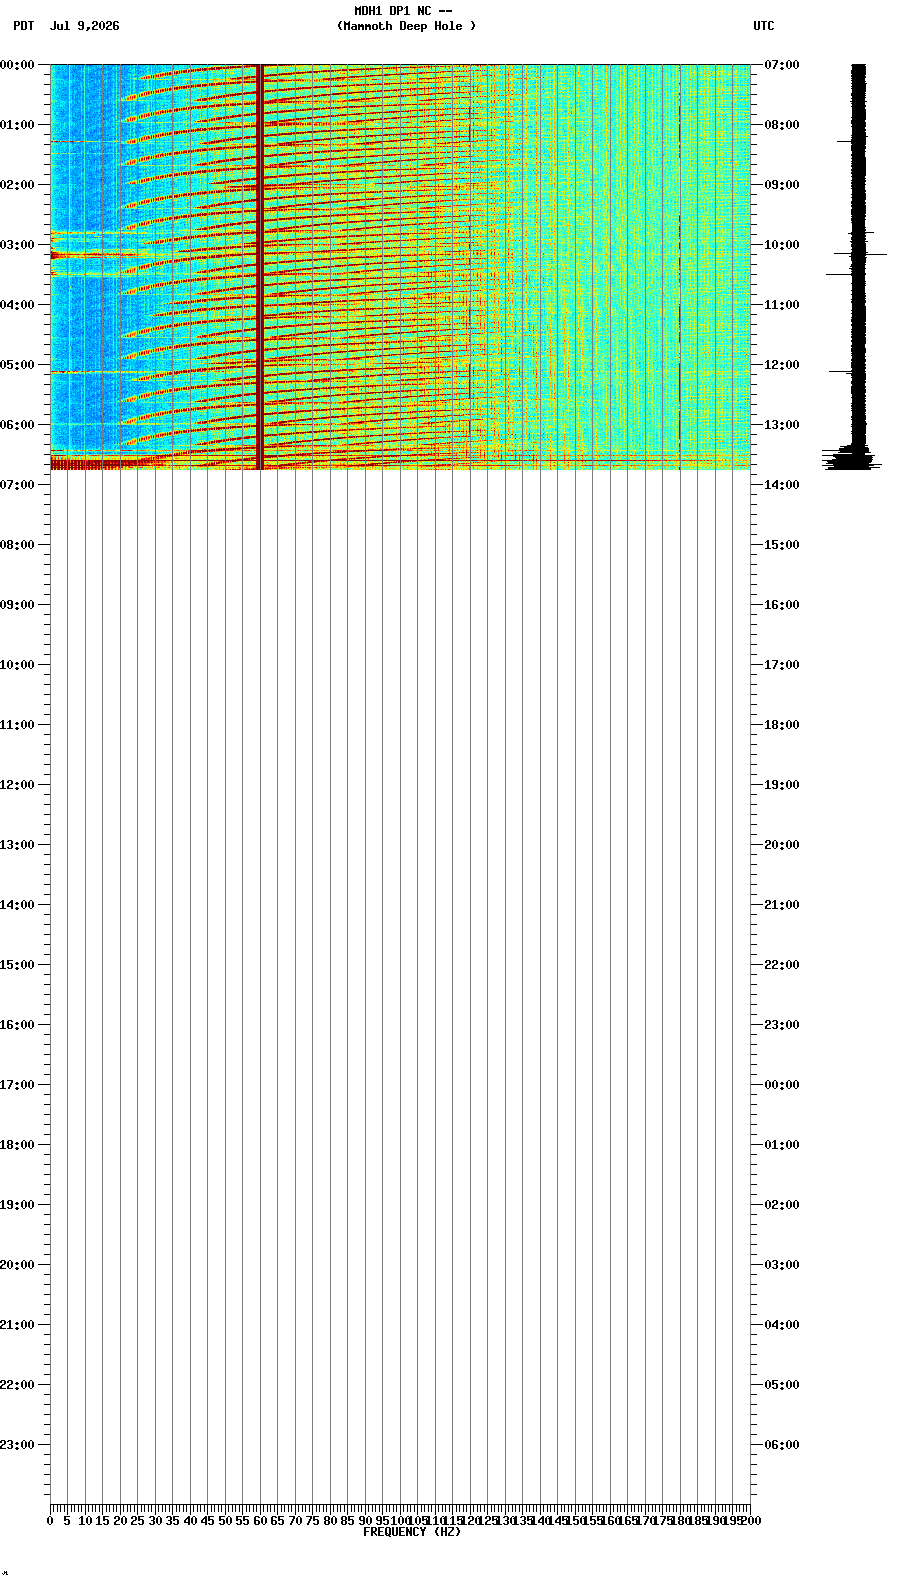Select the 17:00 UTC time label
This screenshot has height=1584, width=902.
pos(781,665)
